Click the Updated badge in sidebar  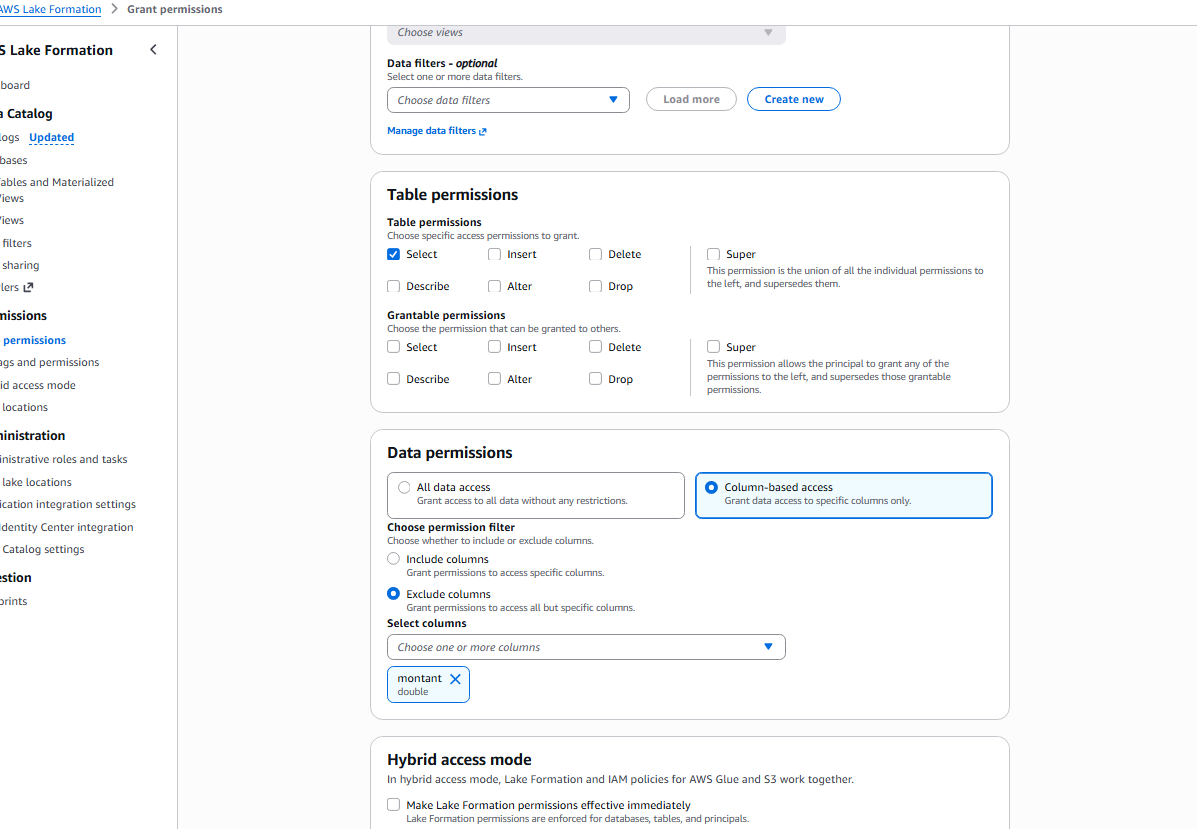52,137
